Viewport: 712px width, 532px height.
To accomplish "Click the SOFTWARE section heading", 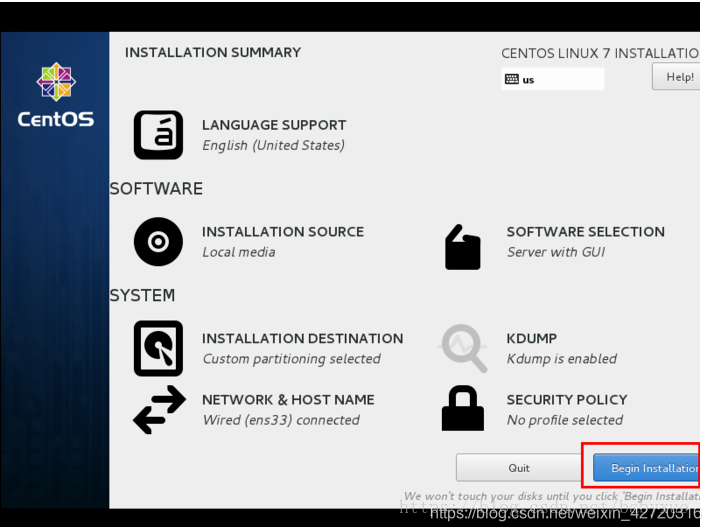I will (156, 188).
